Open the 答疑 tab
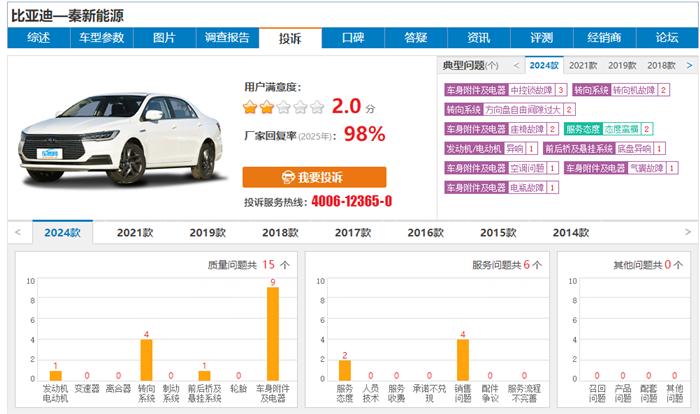700x414 pixels. click(416, 38)
